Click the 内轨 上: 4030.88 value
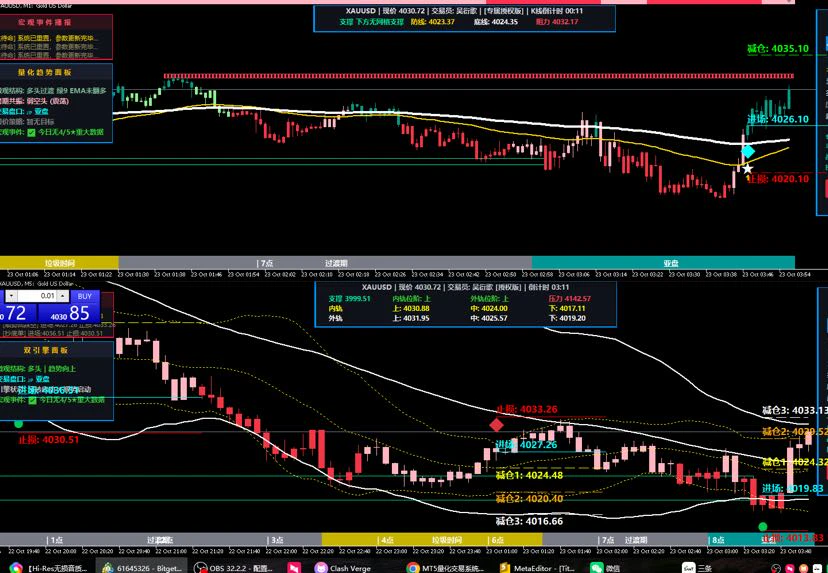This screenshot has width=828, height=573. coord(411,308)
